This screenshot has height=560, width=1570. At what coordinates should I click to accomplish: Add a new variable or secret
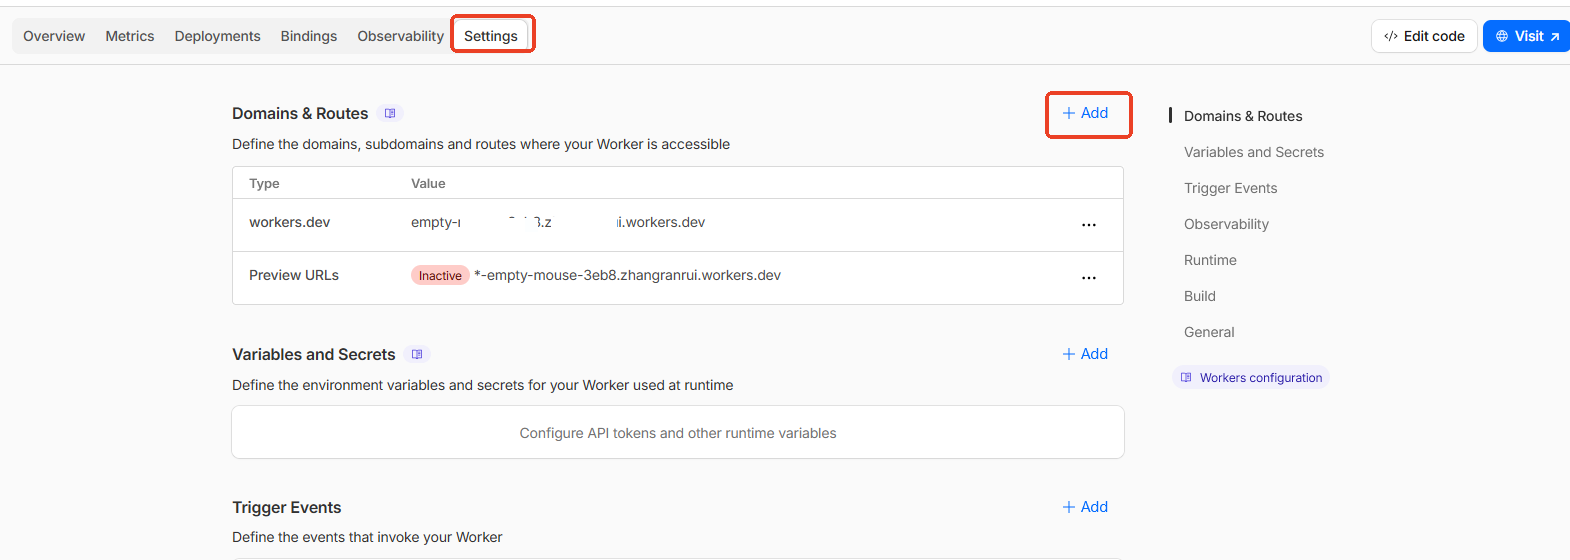[x=1085, y=354]
